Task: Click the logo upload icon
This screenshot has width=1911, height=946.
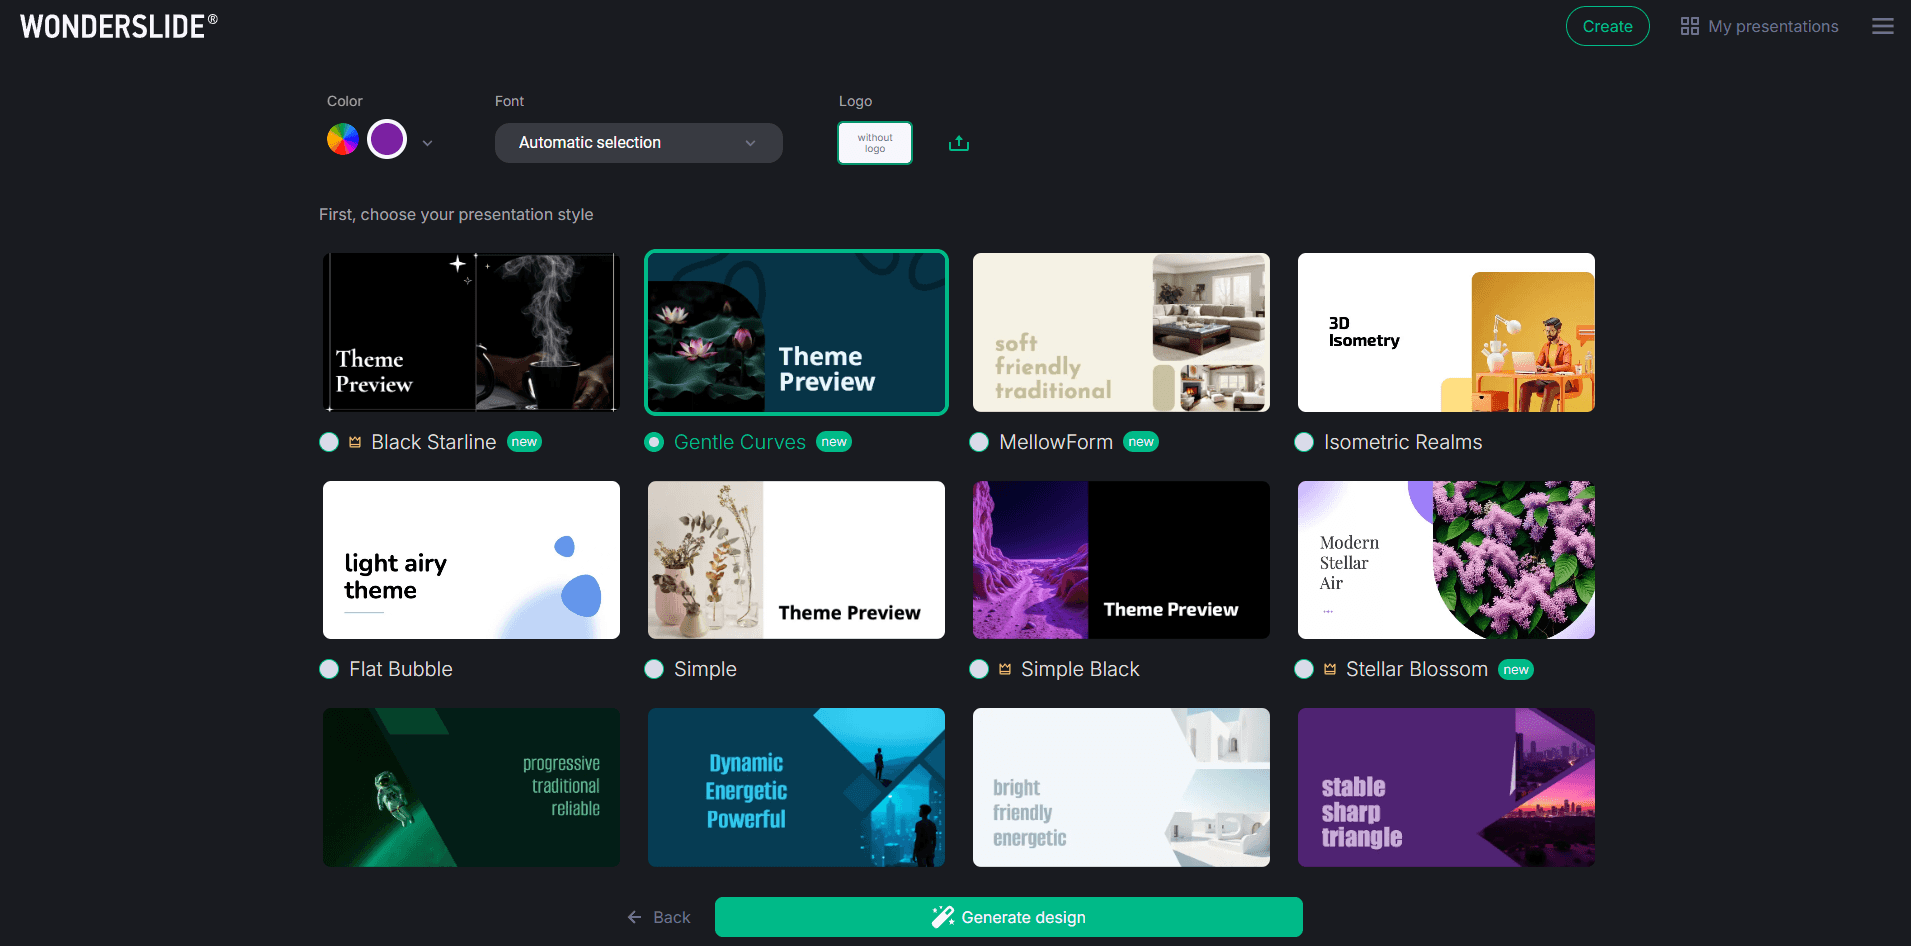Action: click(958, 143)
